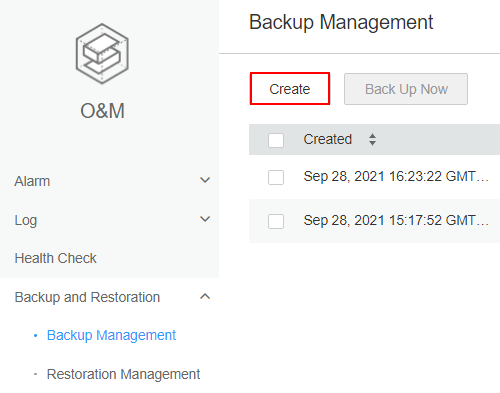Select all rows via header checkbox
500x393 pixels.
(276, 140)
